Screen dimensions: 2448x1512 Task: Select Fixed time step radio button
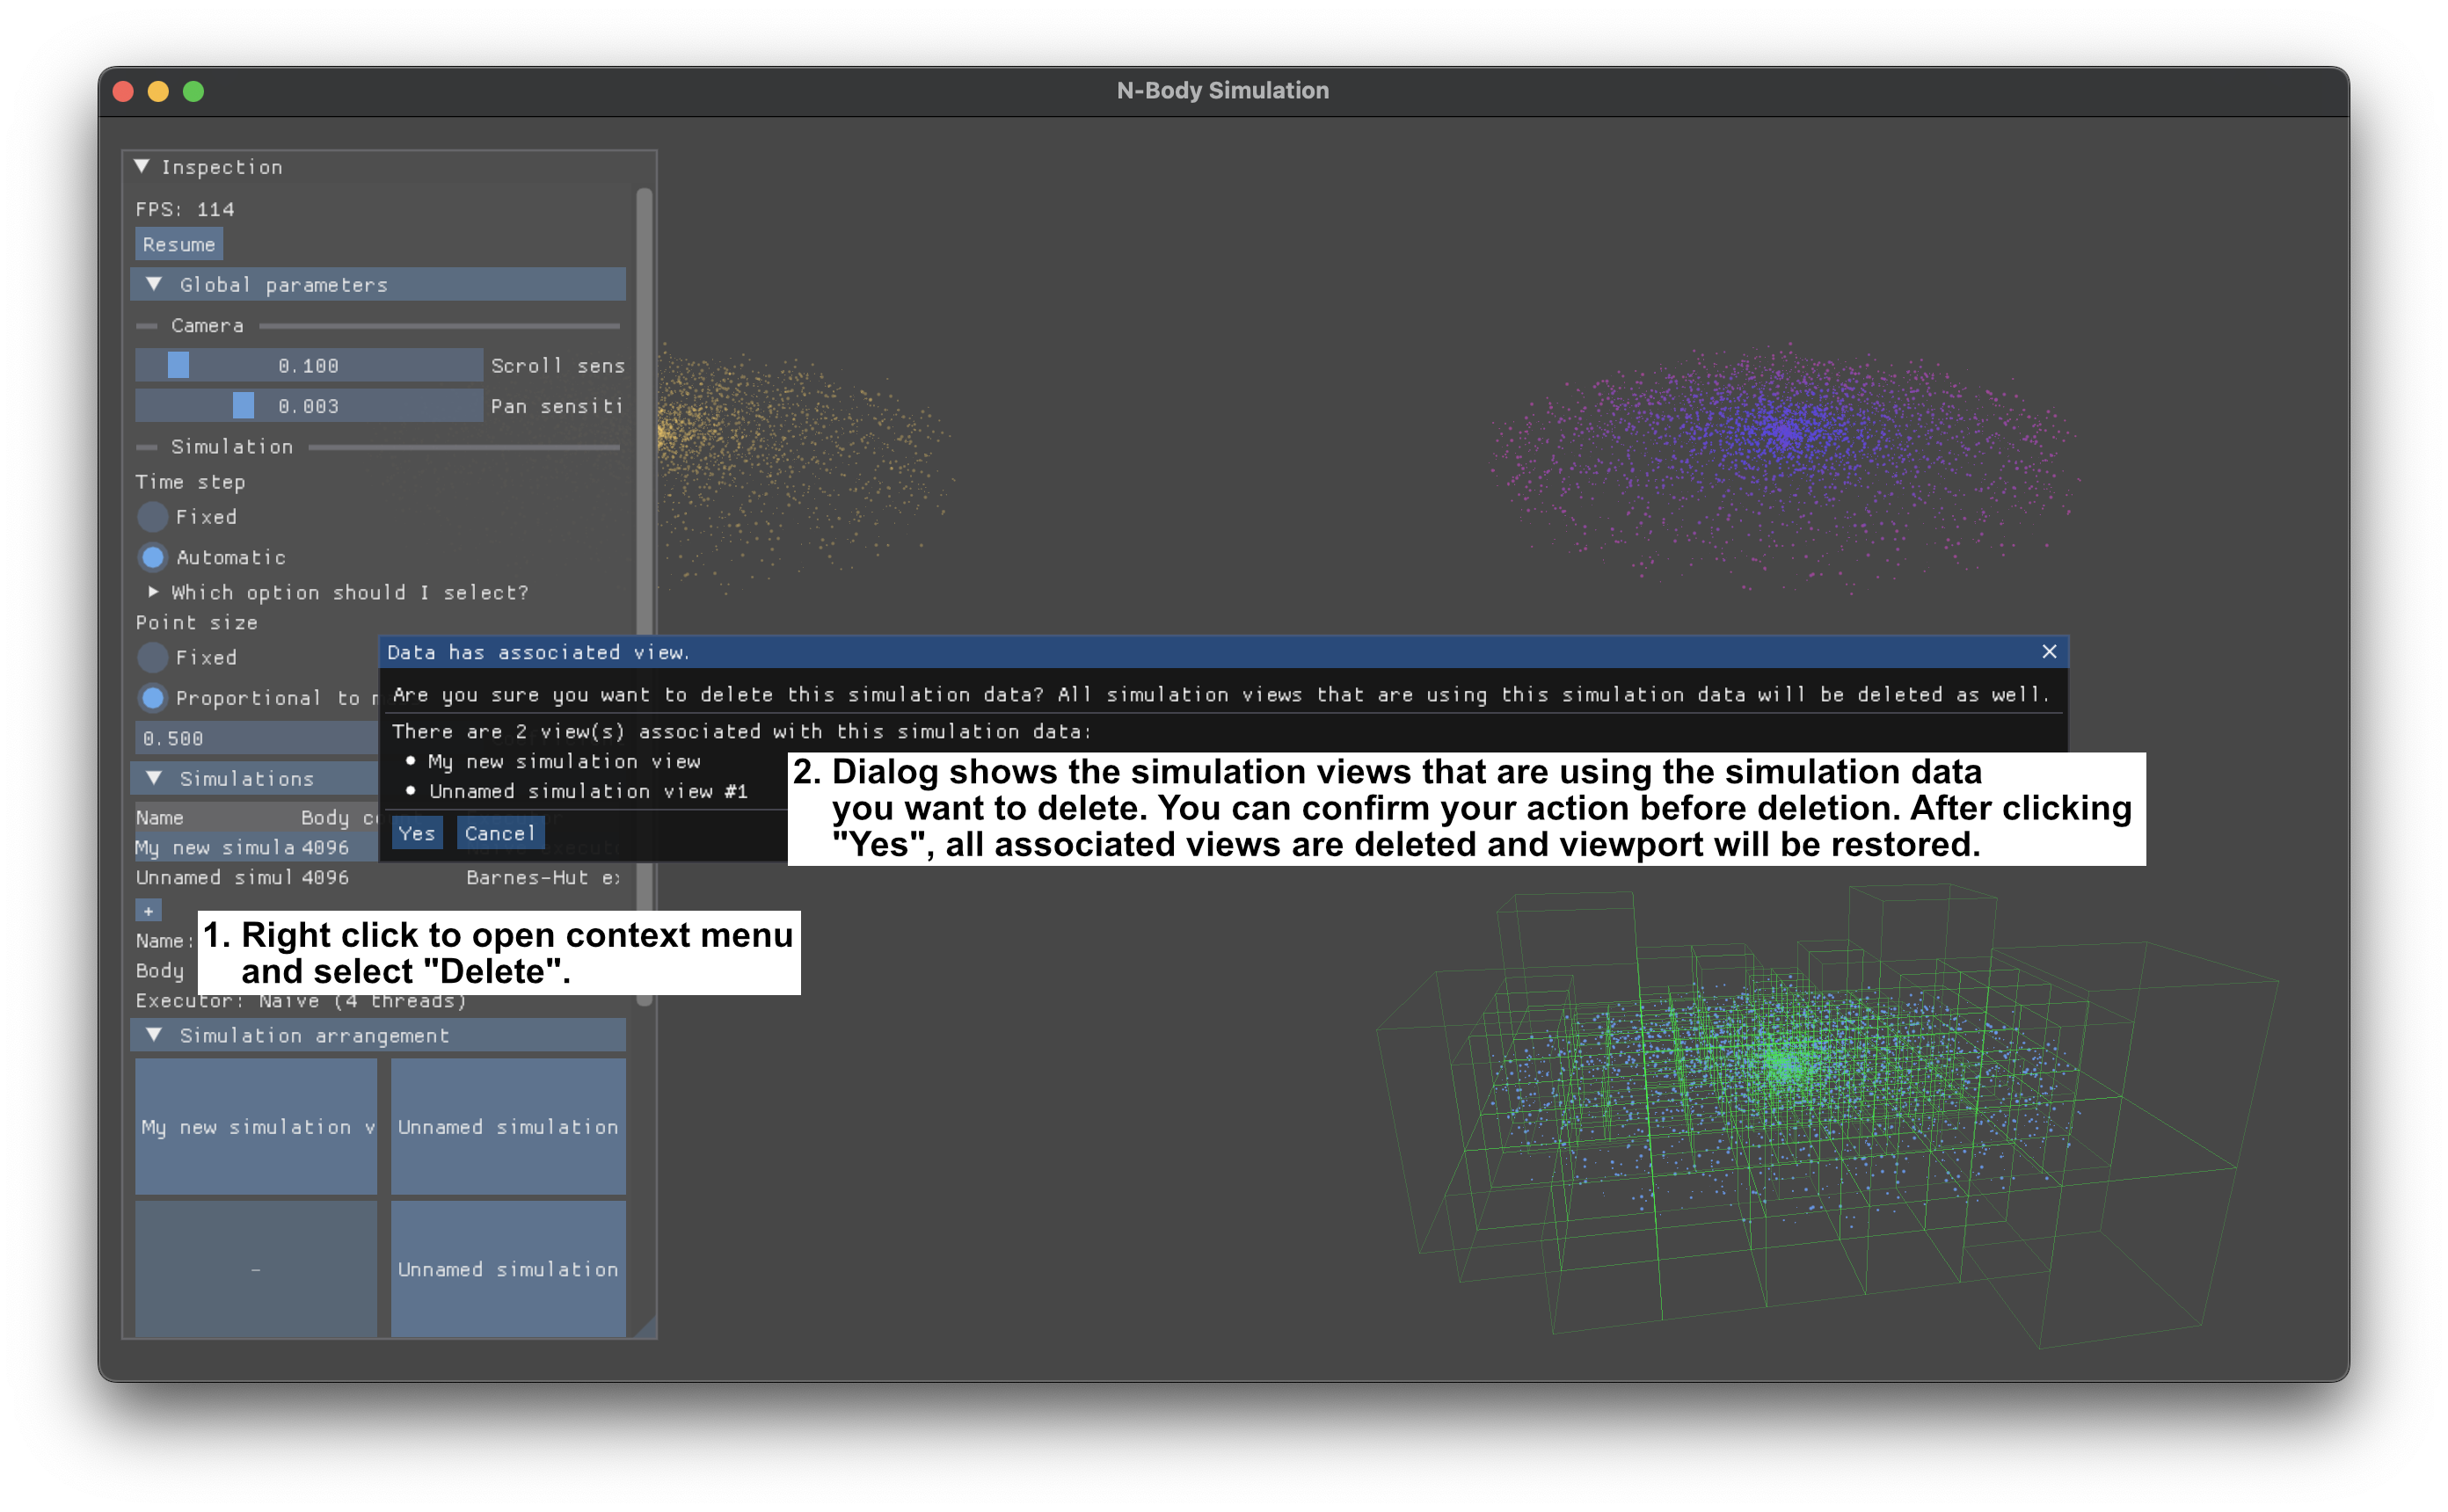(x=152, y=517)
